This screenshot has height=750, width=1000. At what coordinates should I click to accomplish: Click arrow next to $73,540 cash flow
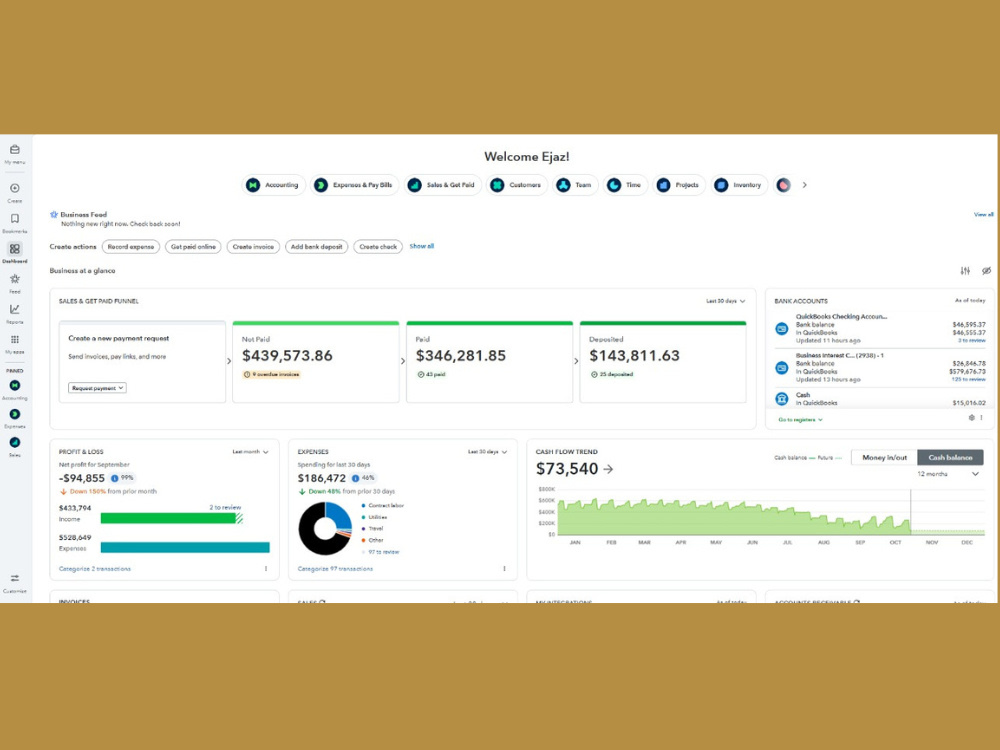pyautogui.click(x=608, y=469)
